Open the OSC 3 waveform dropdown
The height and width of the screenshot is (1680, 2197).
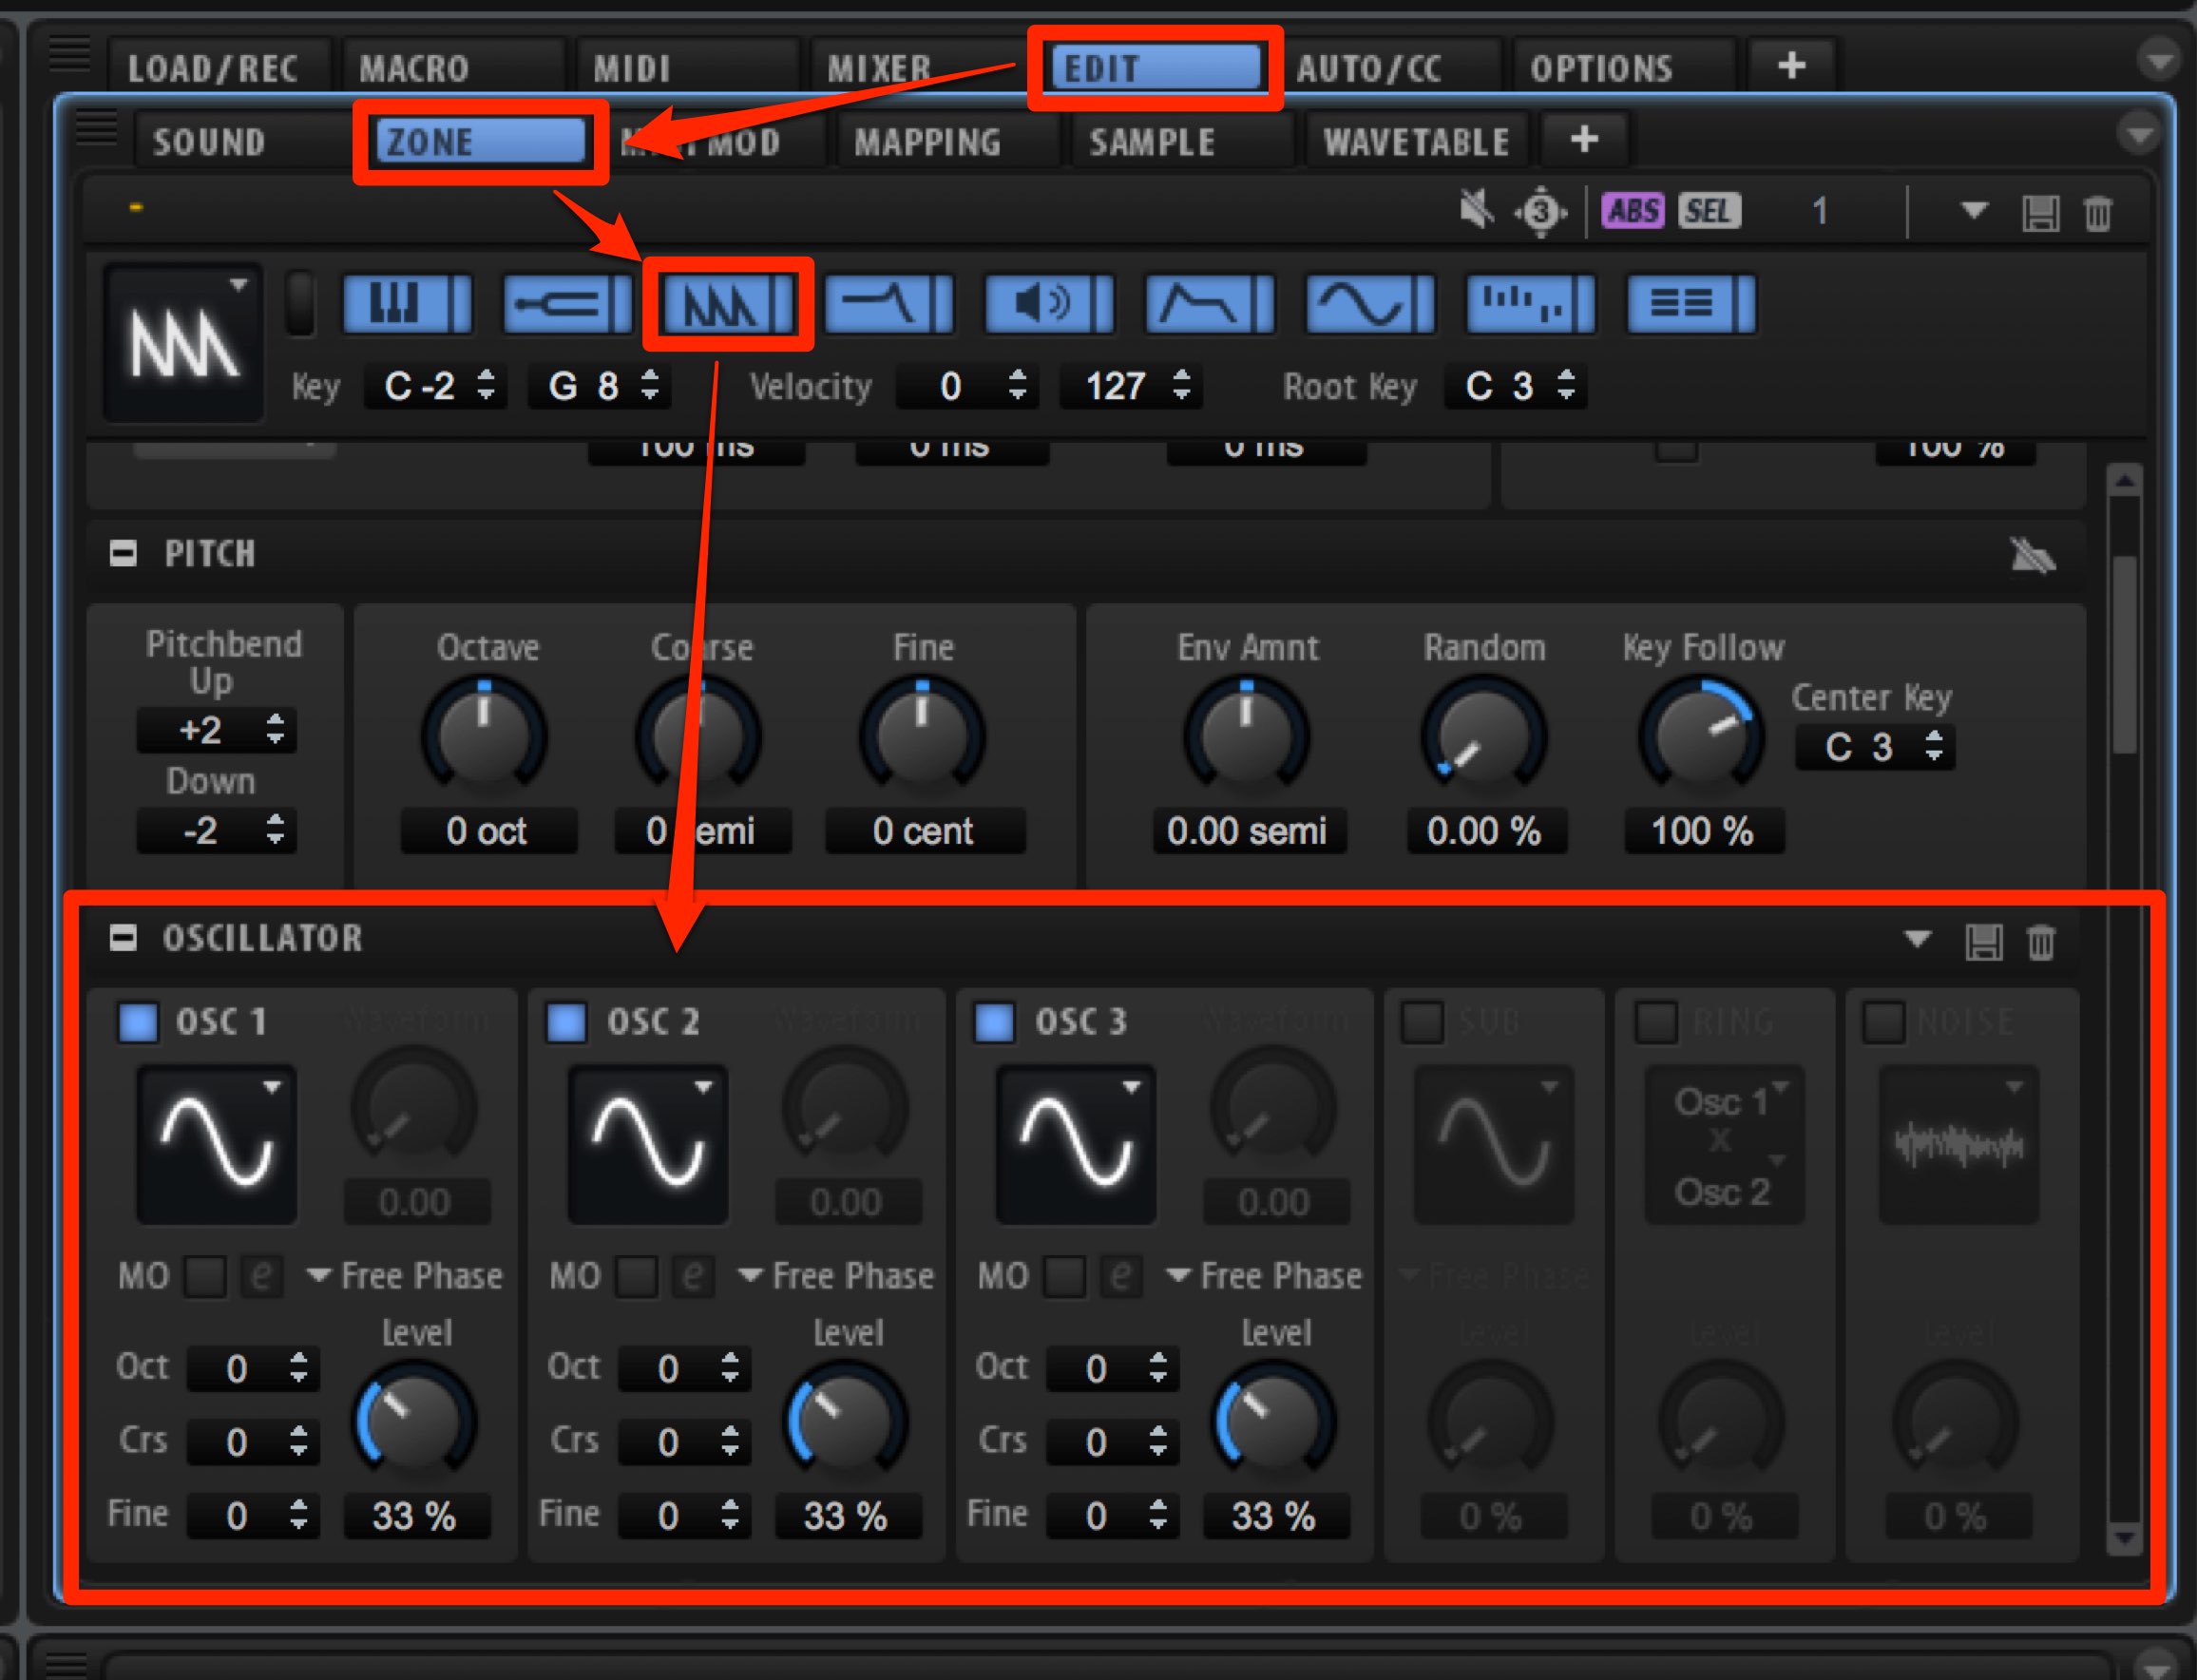tap(1076, 1144)
